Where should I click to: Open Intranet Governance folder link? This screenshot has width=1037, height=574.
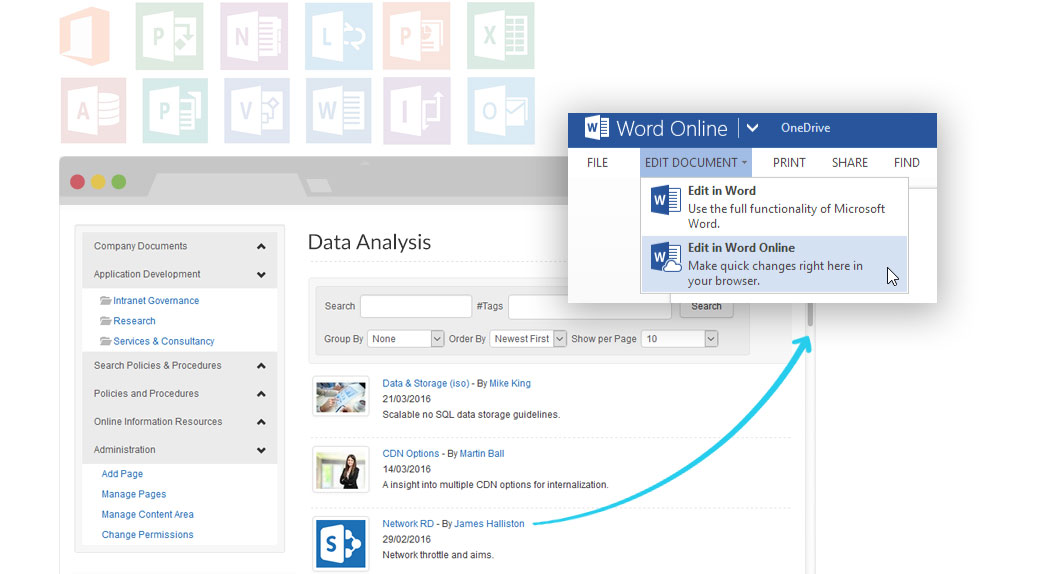156,300
